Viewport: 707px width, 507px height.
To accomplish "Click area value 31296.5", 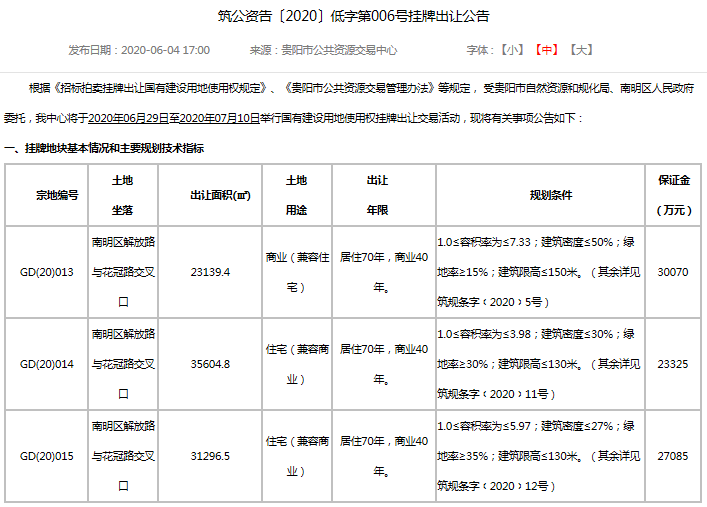I will click(x=210, y=456).
